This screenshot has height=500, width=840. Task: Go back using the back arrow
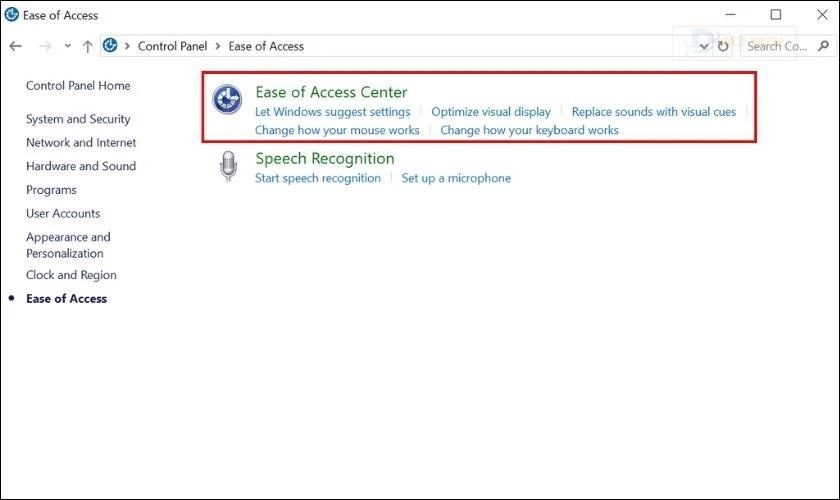point(15,46)
